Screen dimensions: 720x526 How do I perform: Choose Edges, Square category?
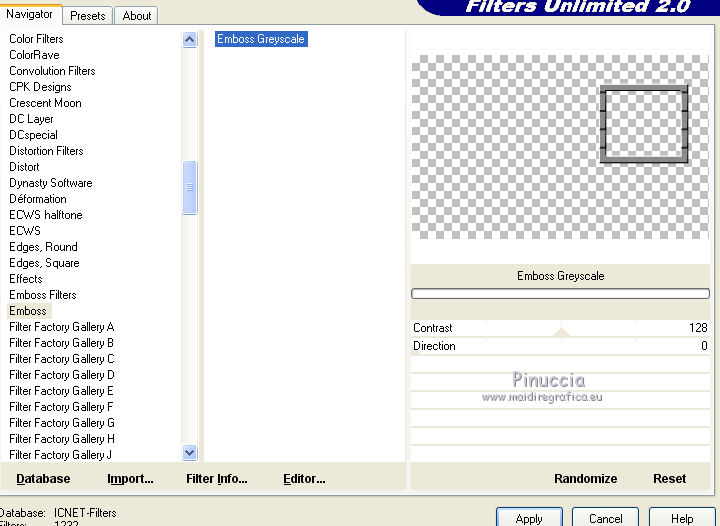(x=45, y=263)
